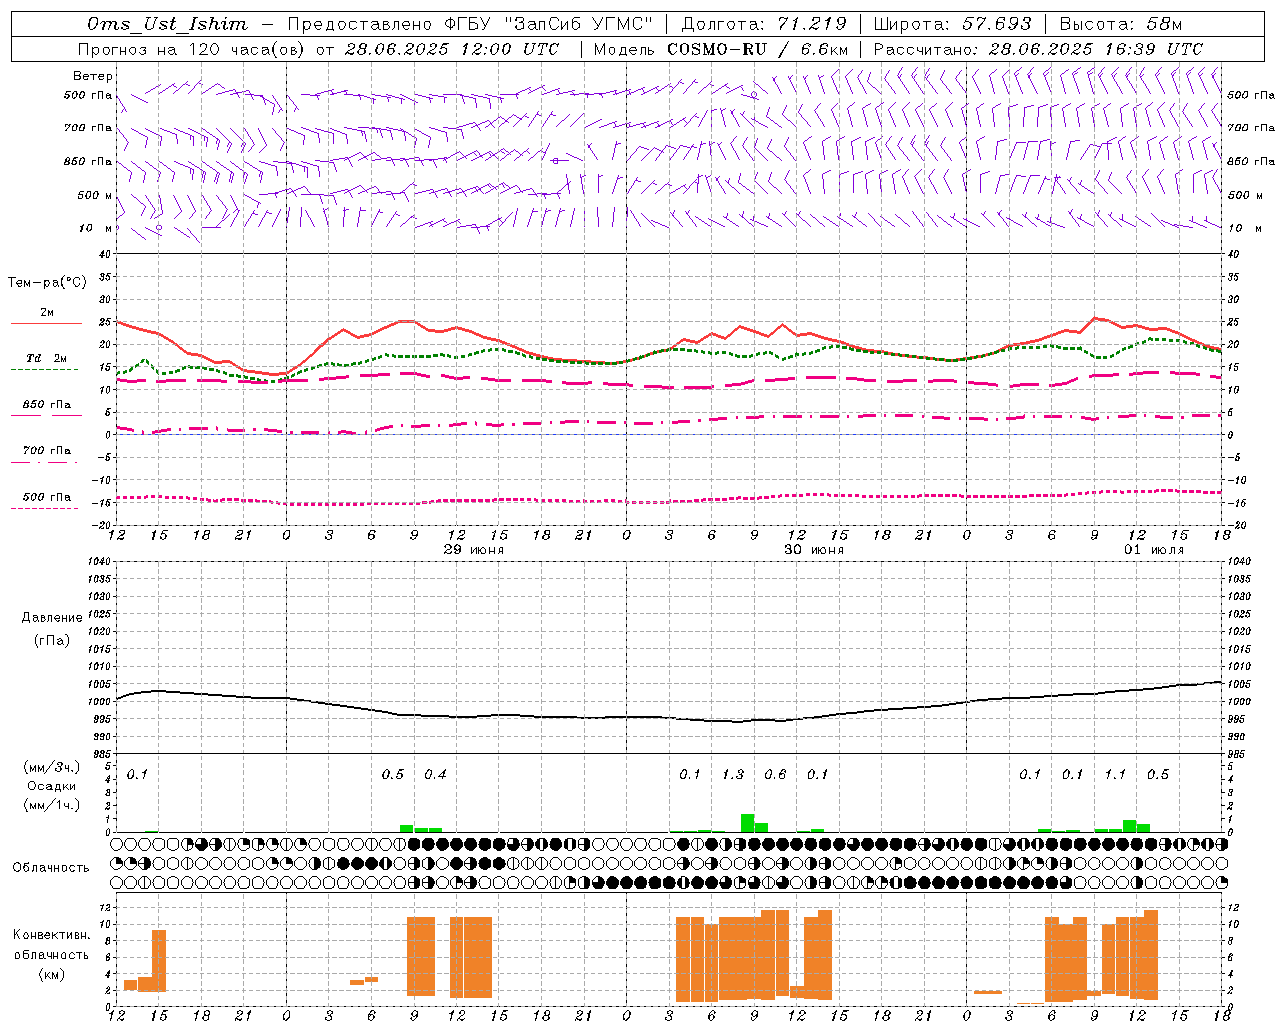This screenshot has width=1280, height=1024.
Task: Click the 0.6 precipitation amount value
Action: [775, 775]
